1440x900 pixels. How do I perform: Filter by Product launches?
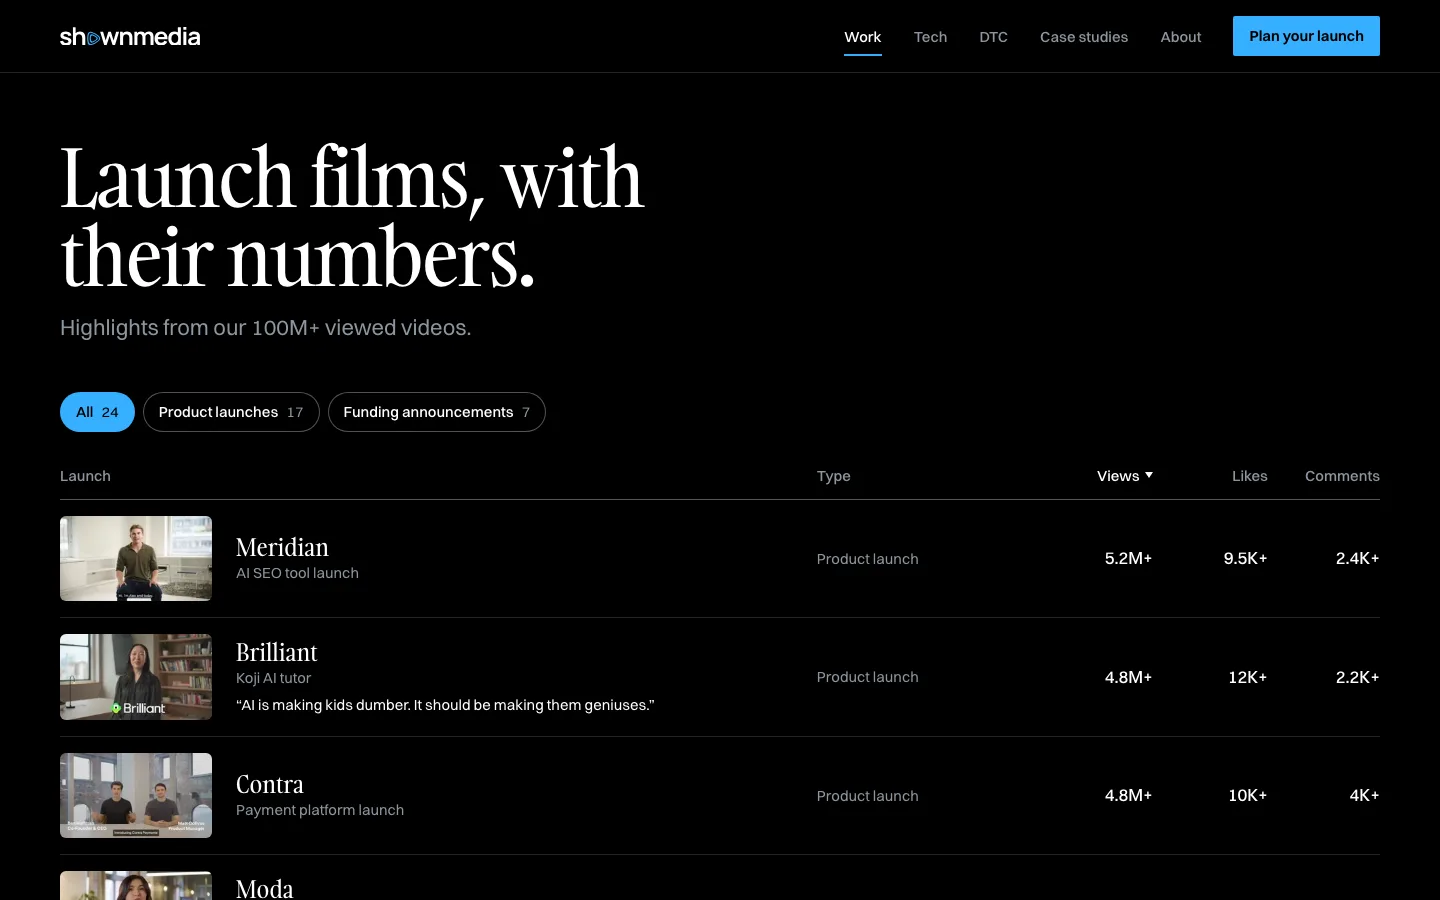pos(231,412)
